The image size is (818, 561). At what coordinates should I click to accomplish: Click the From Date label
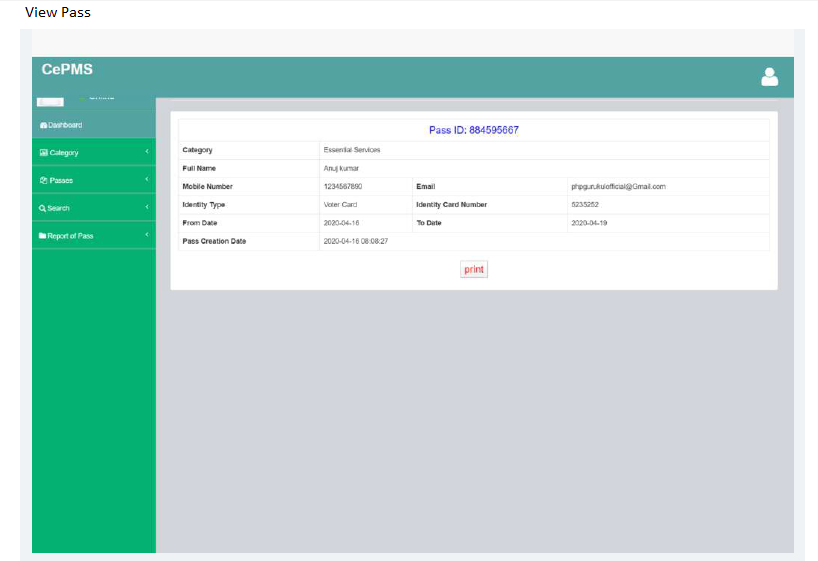click(x=199, y=223)
